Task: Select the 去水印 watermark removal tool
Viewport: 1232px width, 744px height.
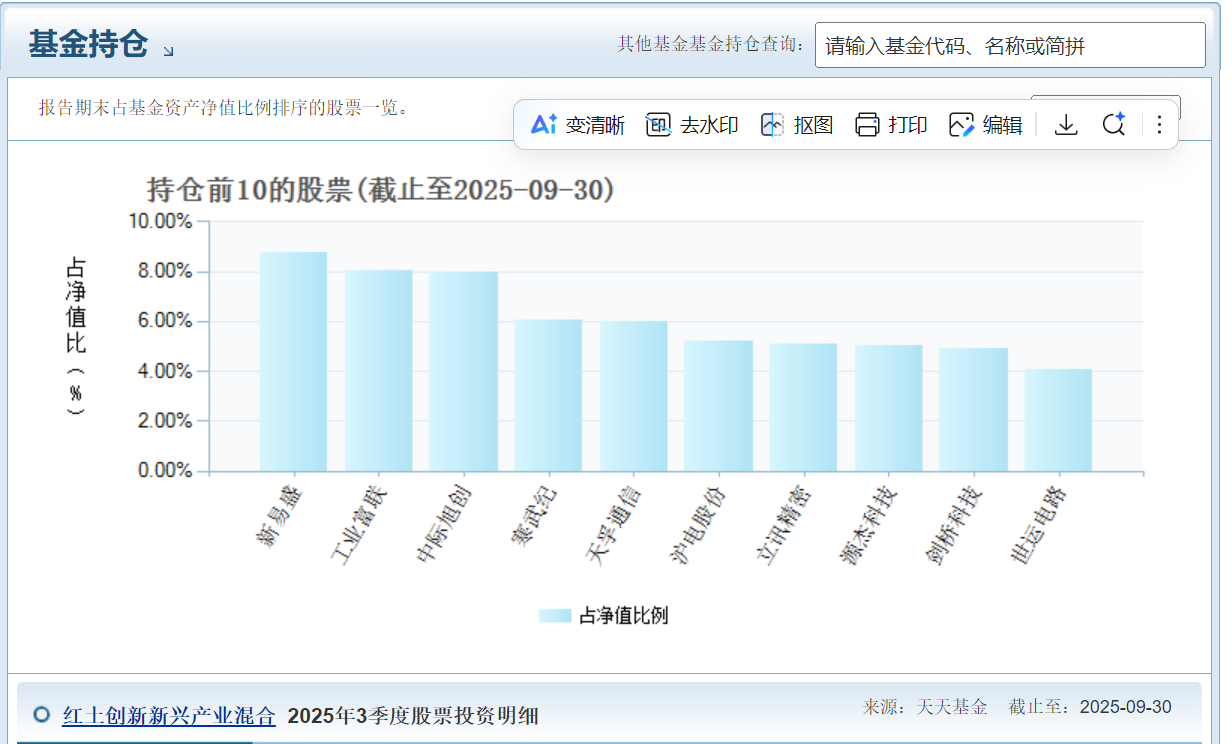Action: point(692,125)
